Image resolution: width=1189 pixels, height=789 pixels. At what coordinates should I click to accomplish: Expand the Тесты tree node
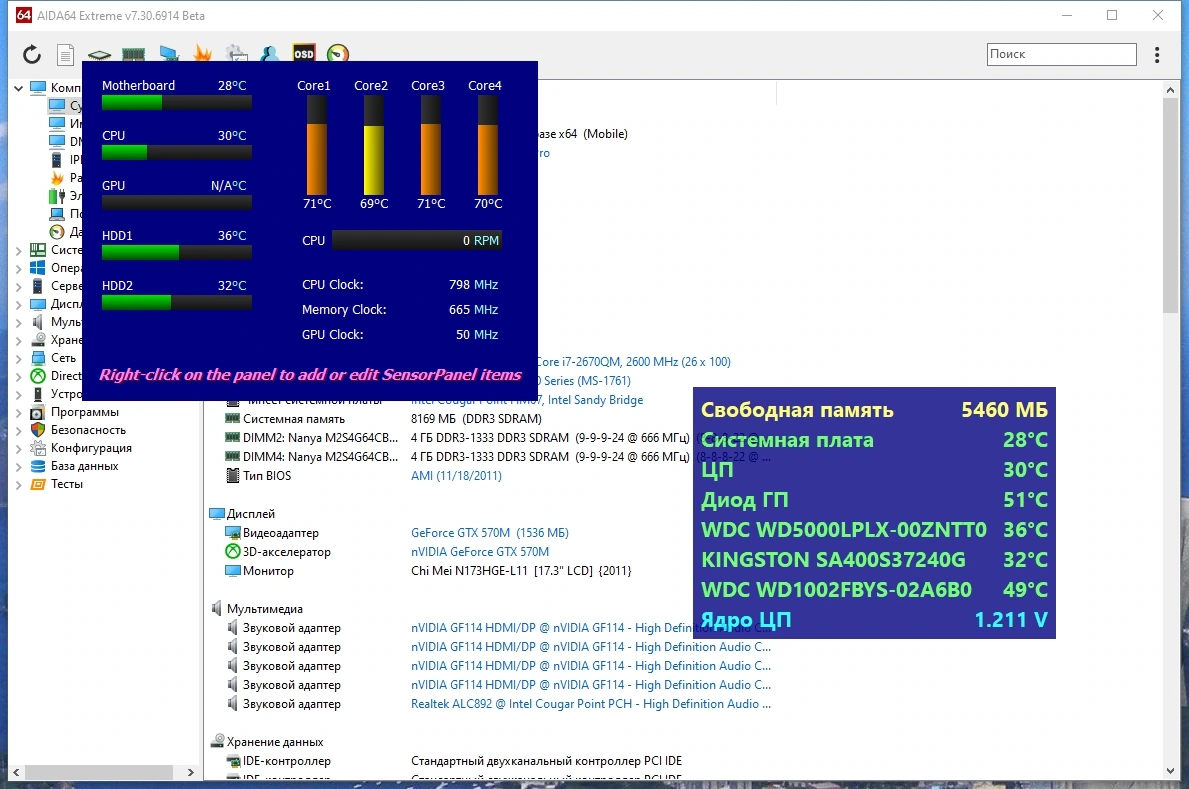click(x=18, y=484)
